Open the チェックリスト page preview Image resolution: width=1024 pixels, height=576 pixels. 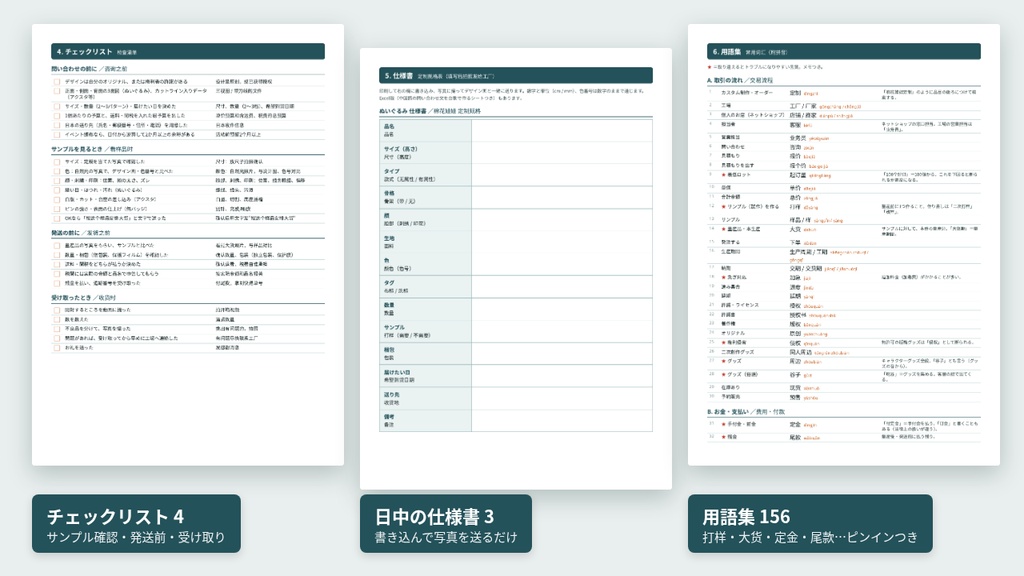[188, 245]
